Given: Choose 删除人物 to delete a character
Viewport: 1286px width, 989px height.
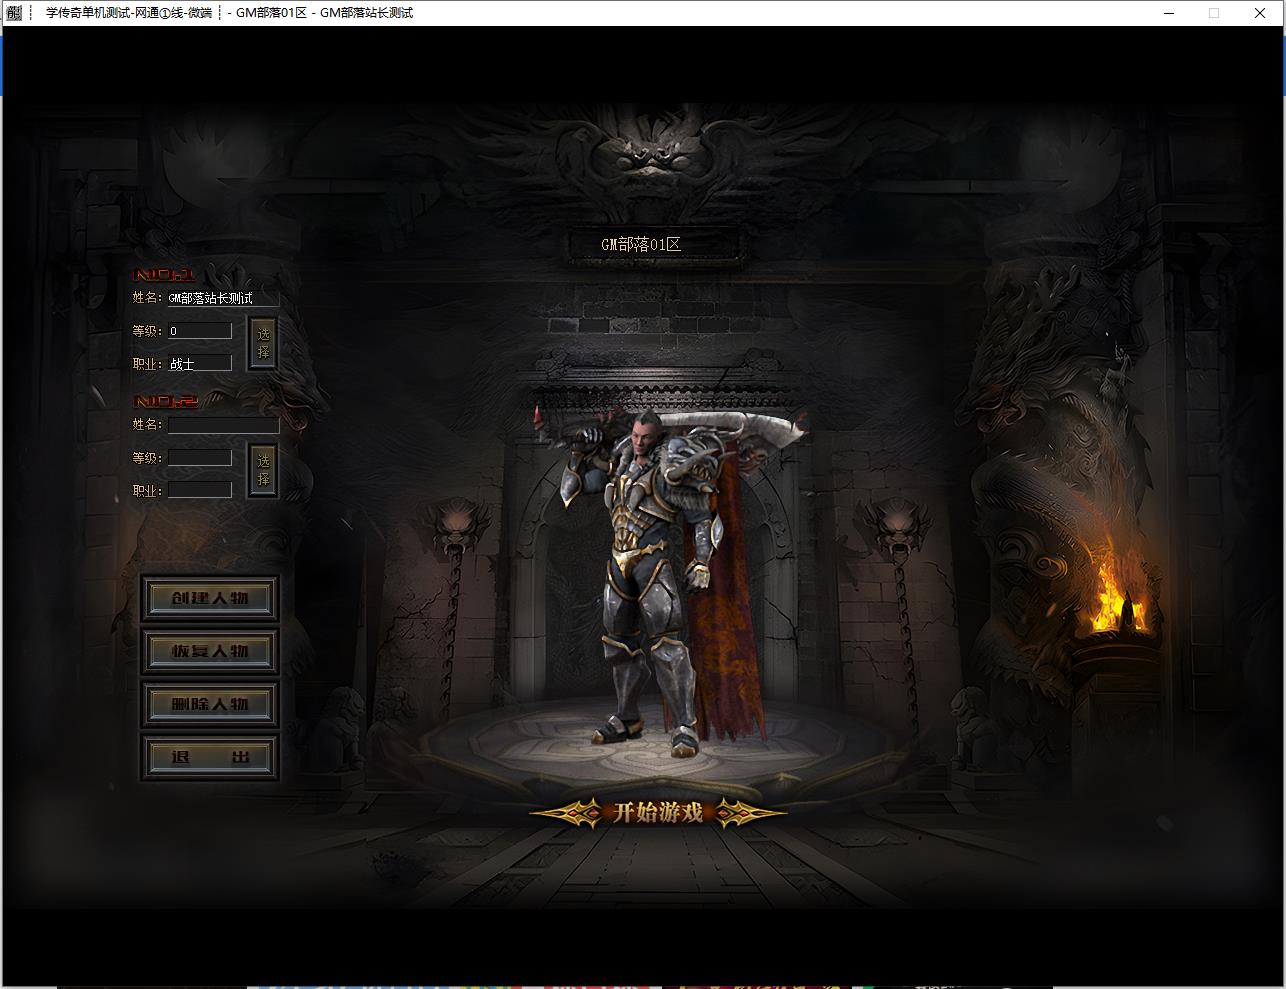Looking at the screenshot, I should coord(209,704).
